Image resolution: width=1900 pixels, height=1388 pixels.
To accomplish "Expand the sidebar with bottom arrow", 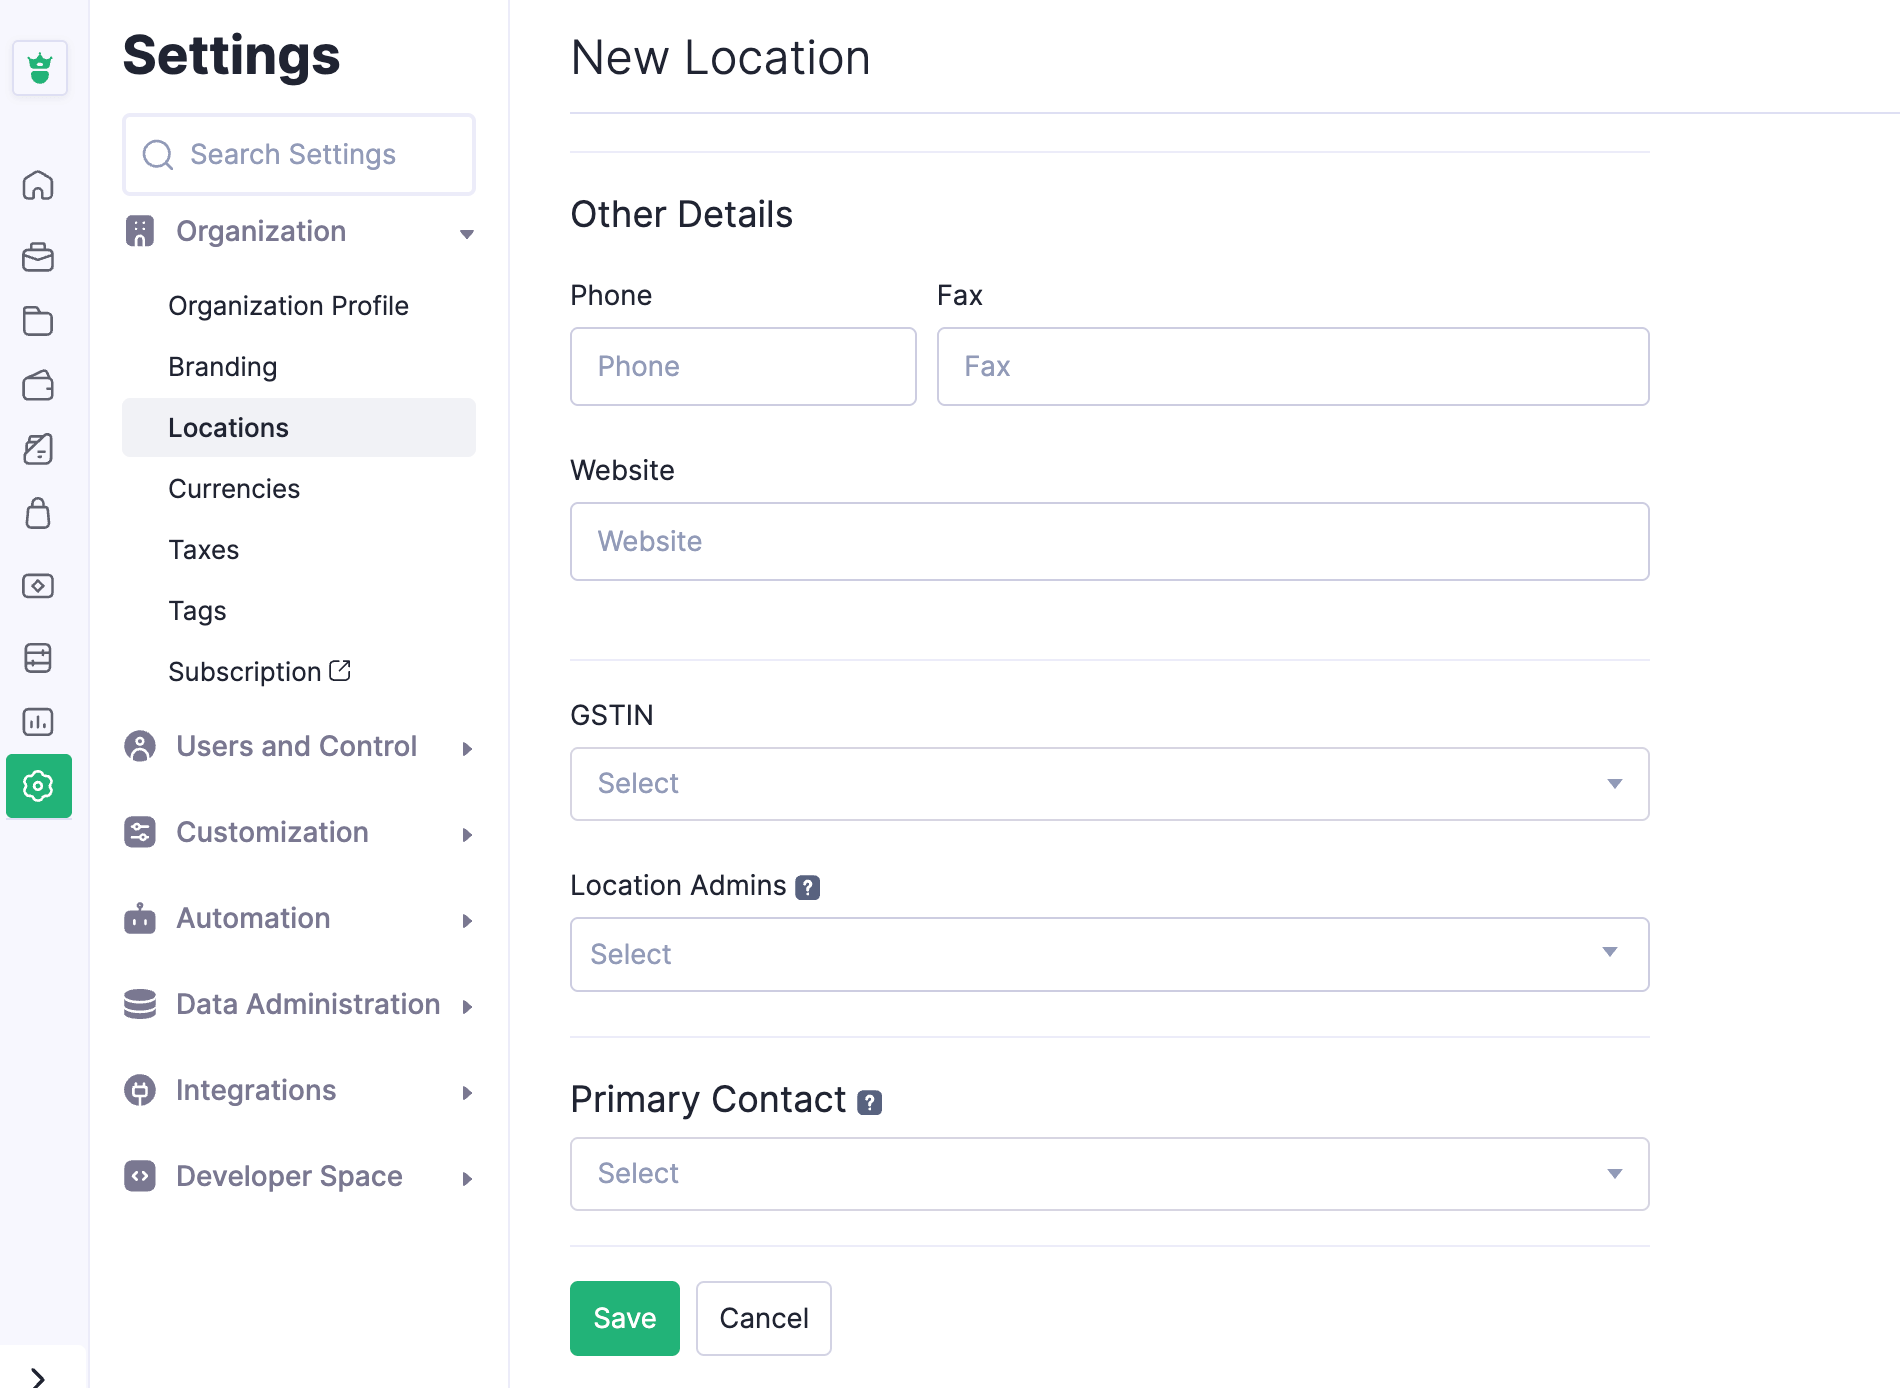I will click(38, 1378).
